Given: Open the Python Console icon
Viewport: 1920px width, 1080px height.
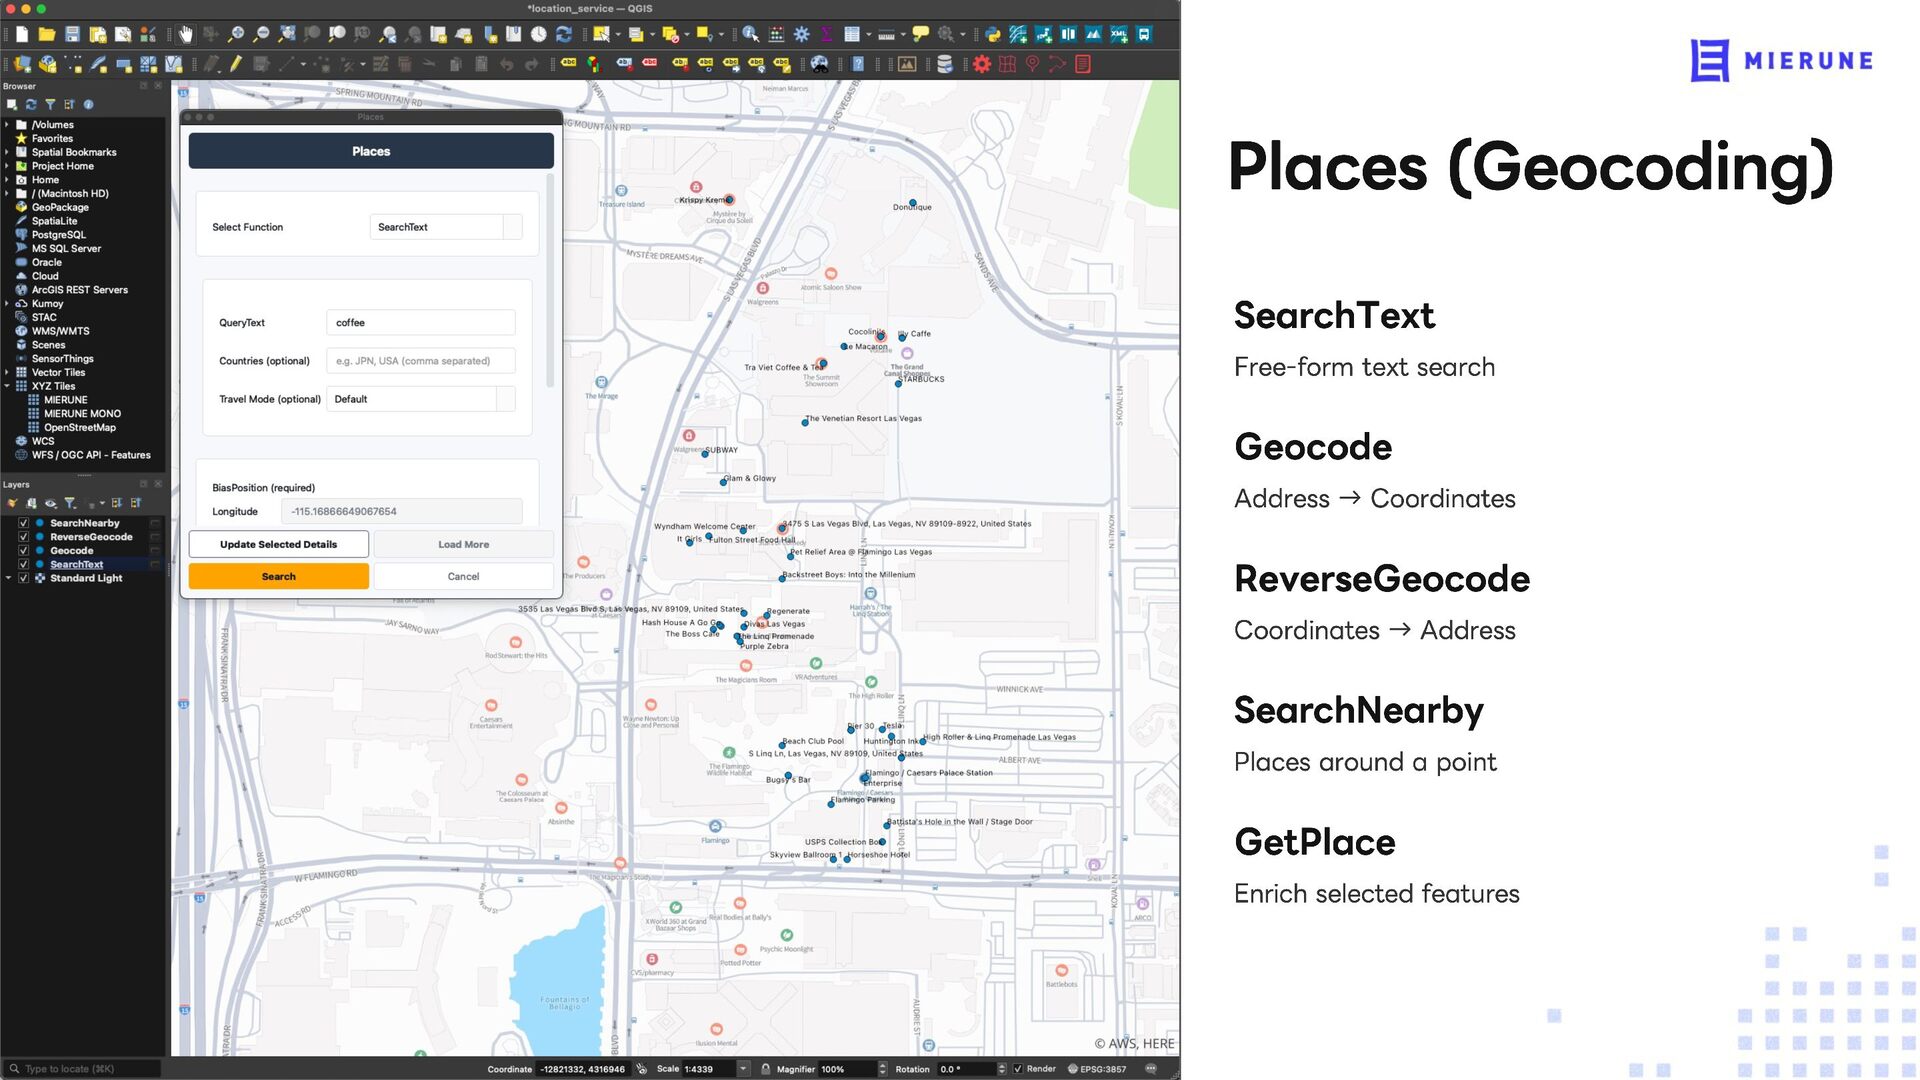Looking at the screenshot, I should pyautogui.click(x=993, y=34).
